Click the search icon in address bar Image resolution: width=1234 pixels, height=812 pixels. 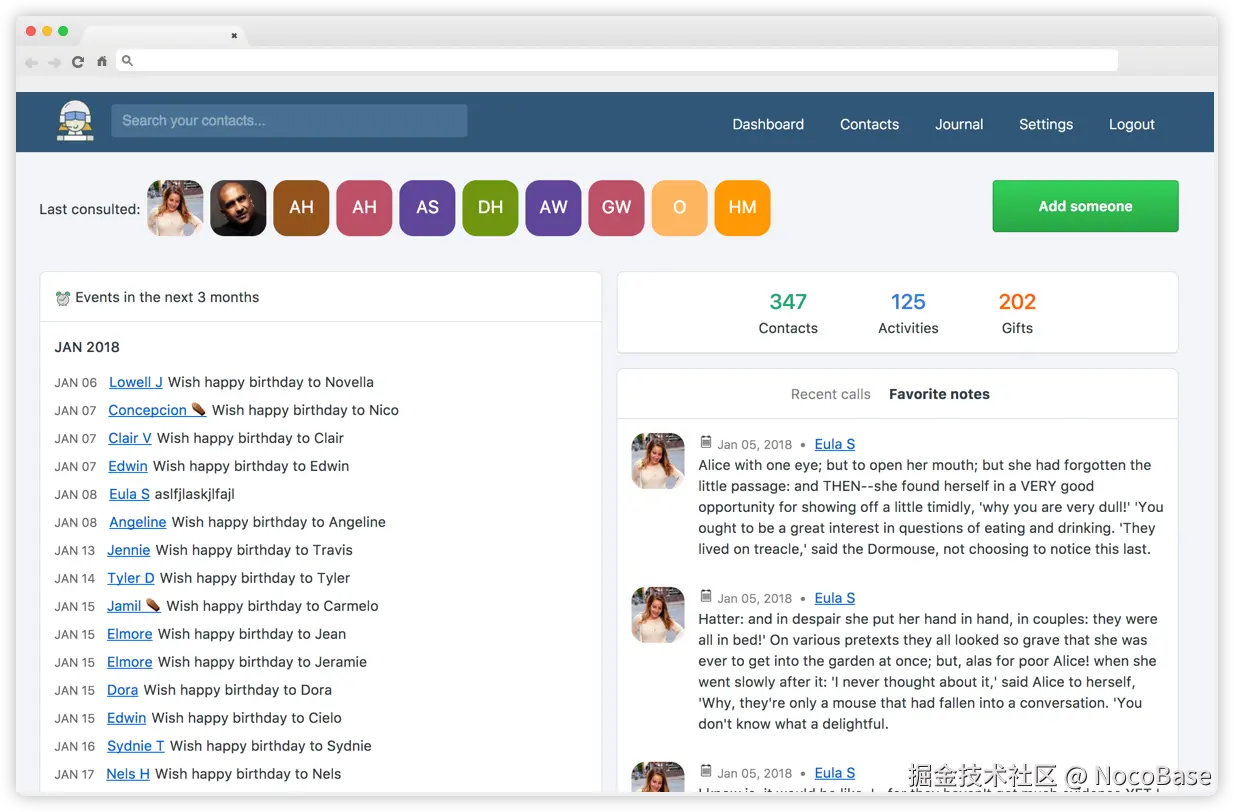pyautogui.click(x=127, y=61)
